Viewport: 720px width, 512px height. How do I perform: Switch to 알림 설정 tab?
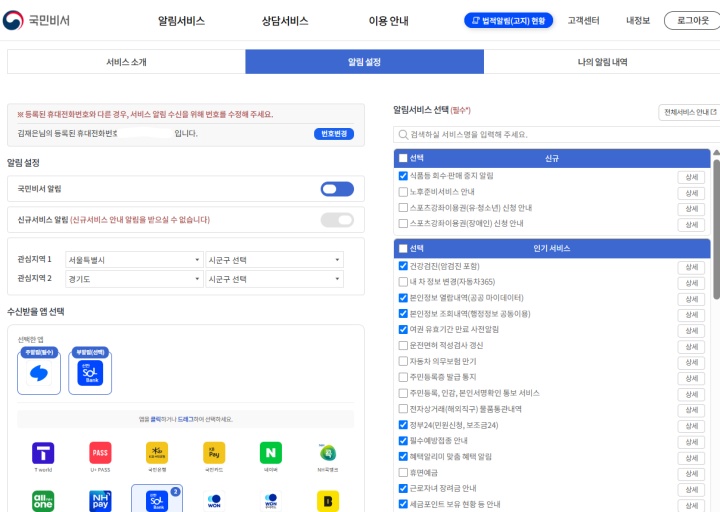pyautogui.click(x=365, y=62)
